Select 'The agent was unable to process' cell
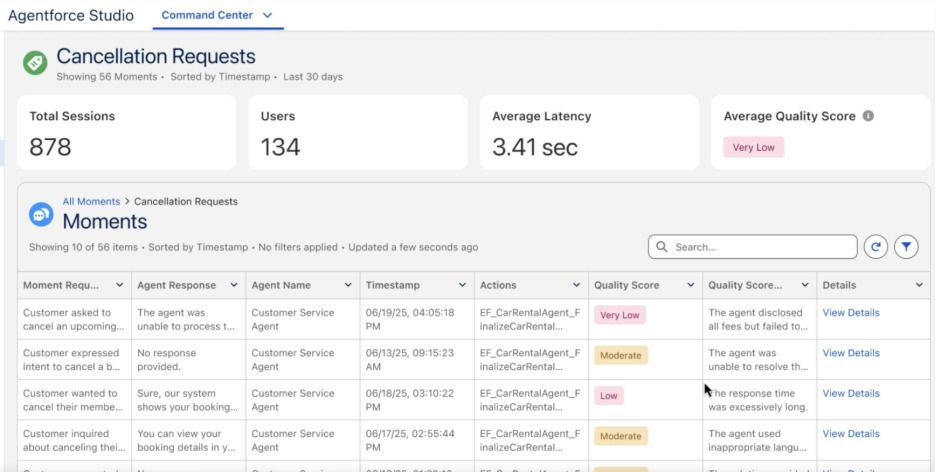 [x=188, y=319]
